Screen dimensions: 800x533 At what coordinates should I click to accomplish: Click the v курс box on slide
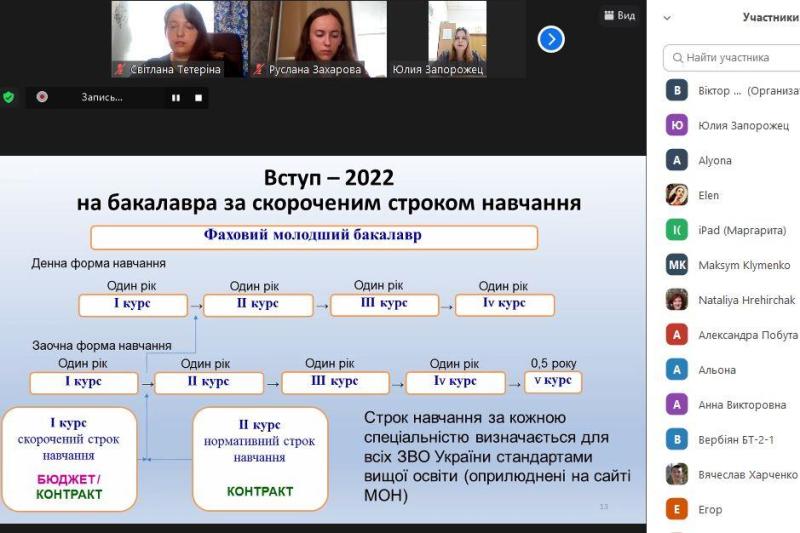[x=553, y=381]
